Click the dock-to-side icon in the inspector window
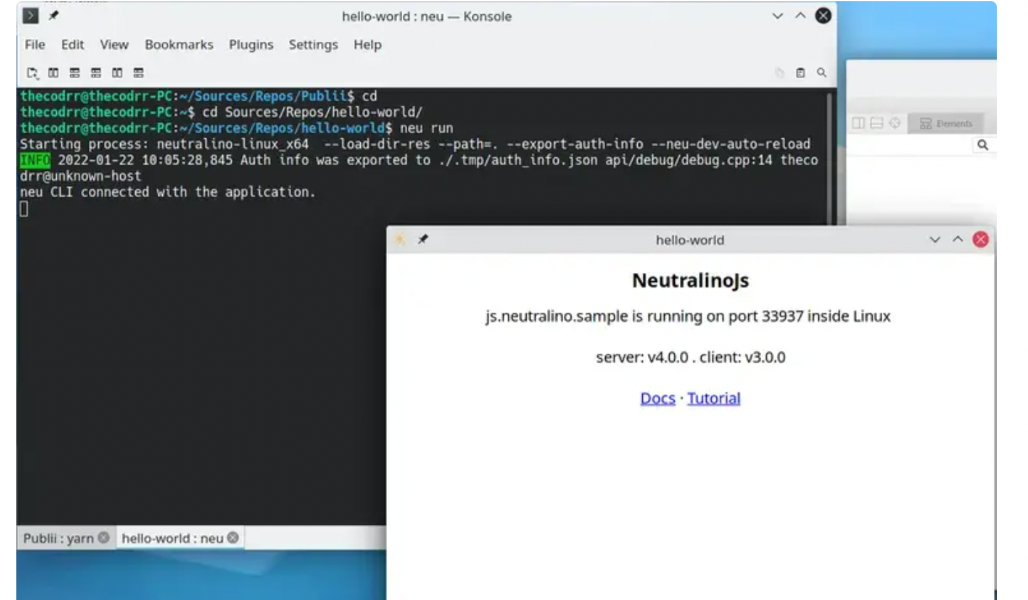This screenshot has width=1028, height=600. click(x=858, y=123)
